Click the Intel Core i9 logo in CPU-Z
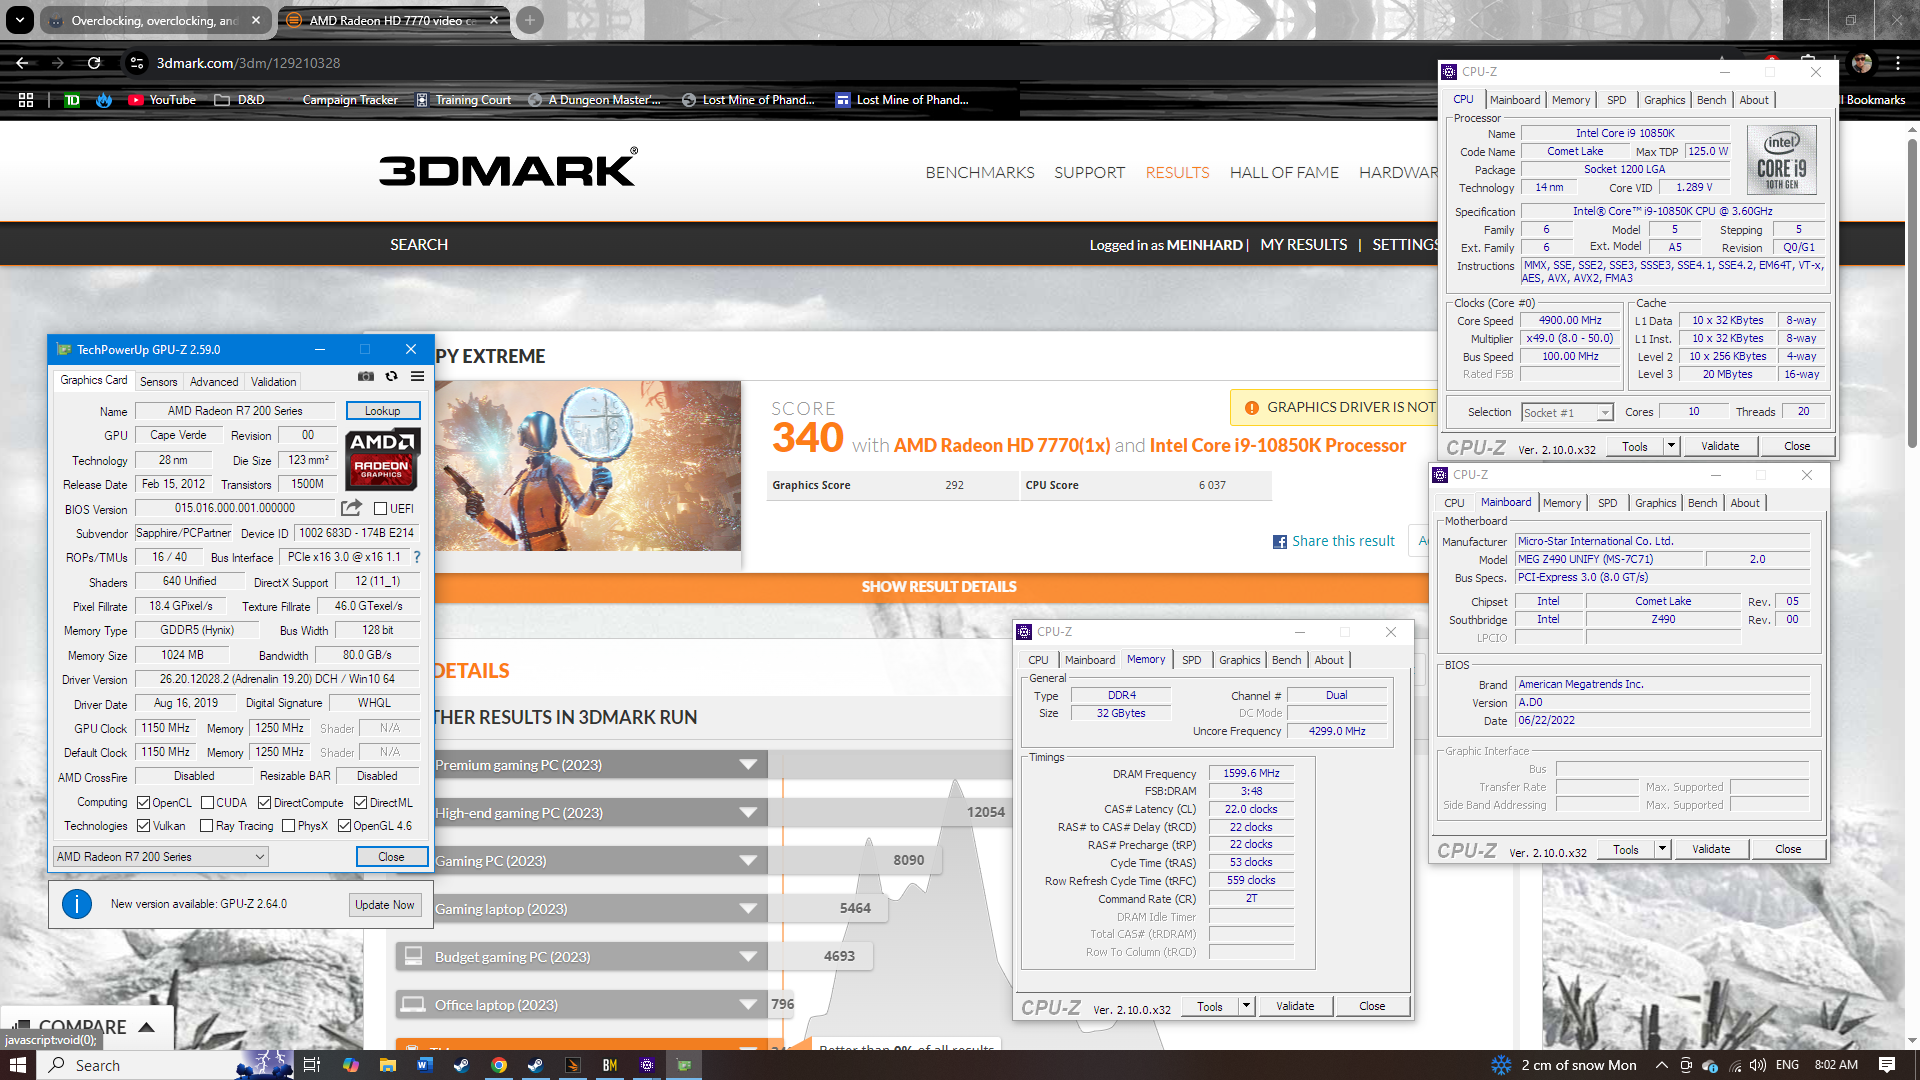This screenshot has height=1080, width=1920. [x=1781, y=160]
